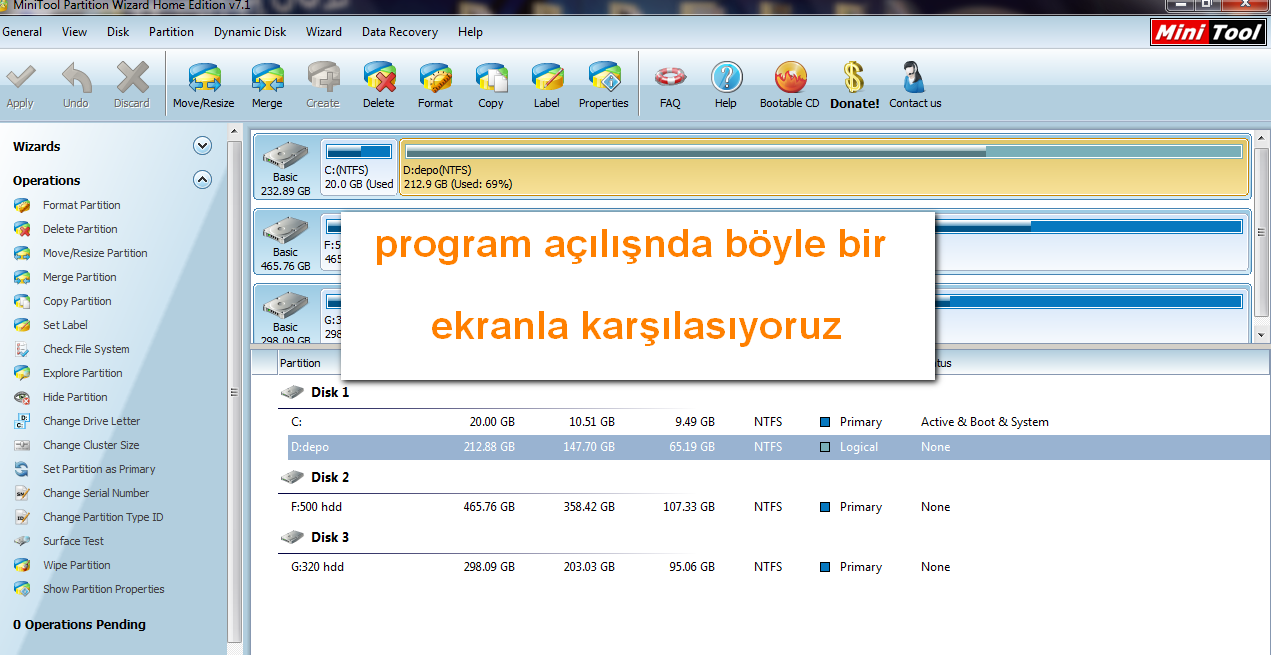Choose Change Drive Letter in the Operations list

[91, 421]
